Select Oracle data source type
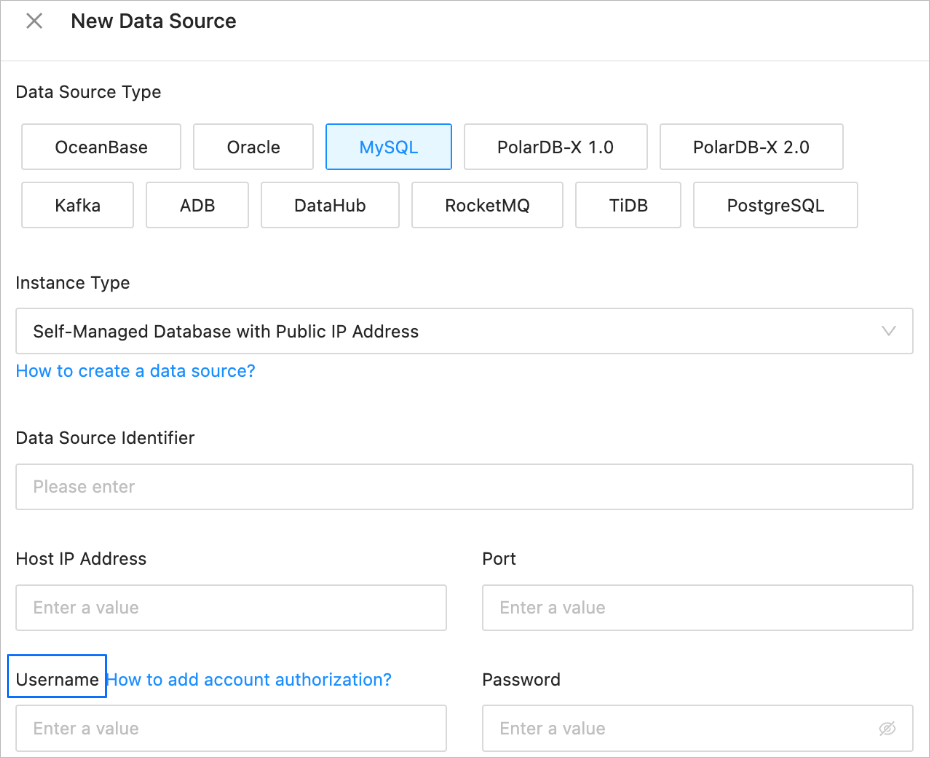930x758 pixels. pyautogui.click(x=253, y=147)
